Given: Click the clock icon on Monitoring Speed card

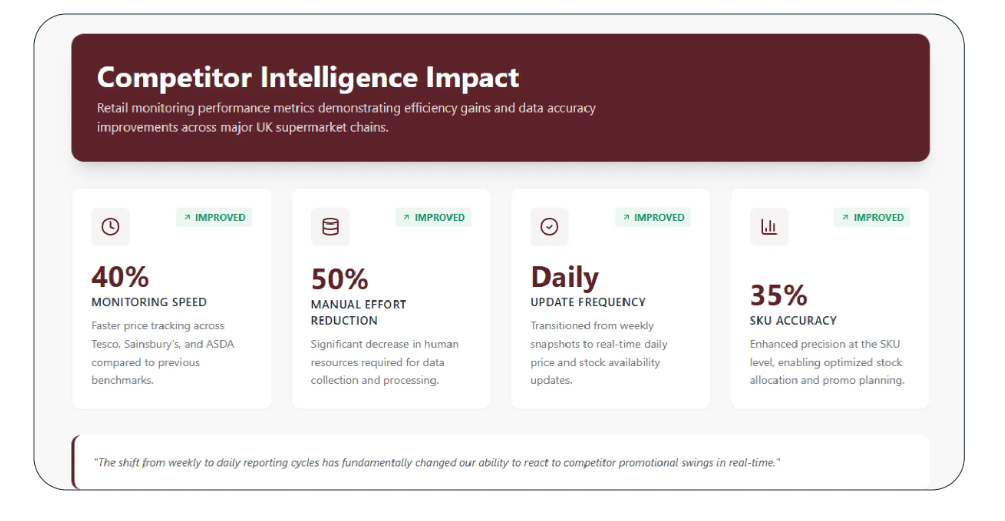Looking at the screenshot, I should pyautogui.click(x=110, y=227).
